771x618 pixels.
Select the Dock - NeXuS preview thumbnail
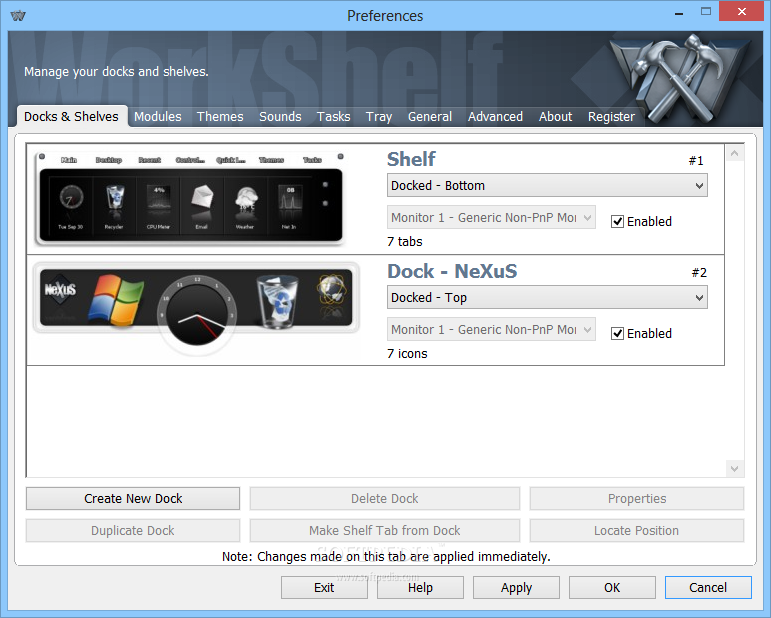196,308
